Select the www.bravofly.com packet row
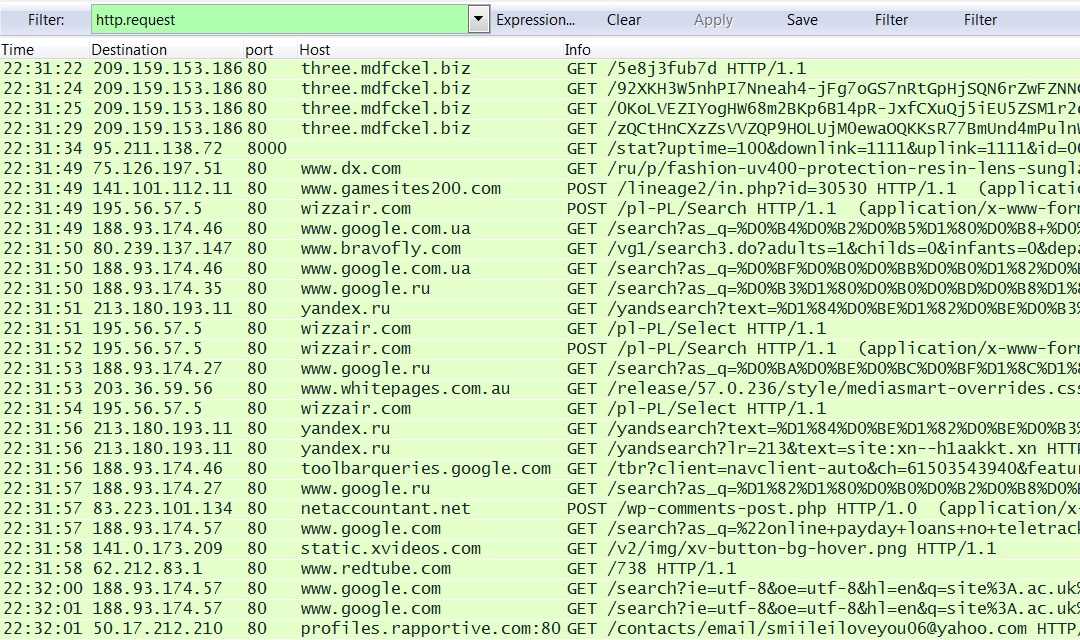Image resolution: width=1080 pixels, height=640 pixels. click(380, 249)
